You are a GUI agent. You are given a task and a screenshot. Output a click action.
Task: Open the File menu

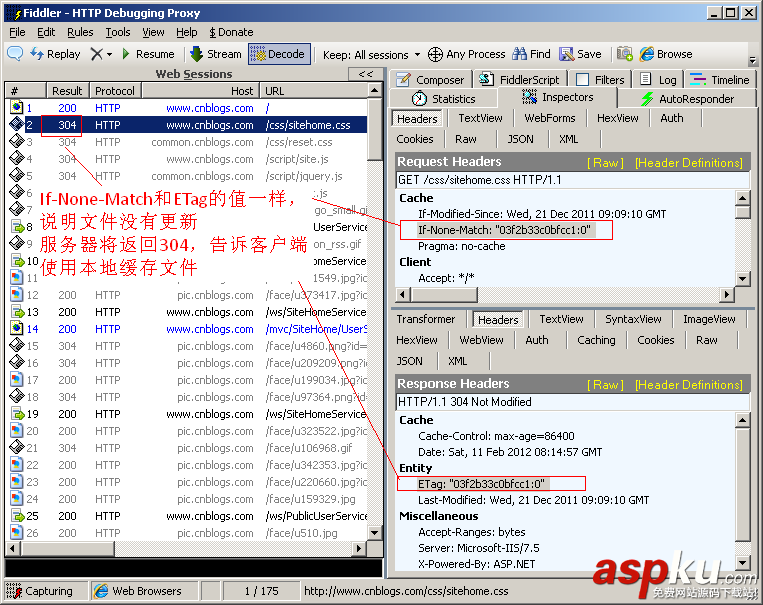click(x=17, y=32)
